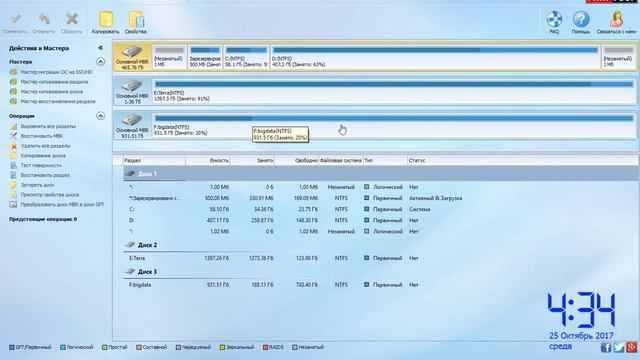Select the E:Terra(NTFS) partition bar
This screenshot has width=640, height=360.
[394, 91]
